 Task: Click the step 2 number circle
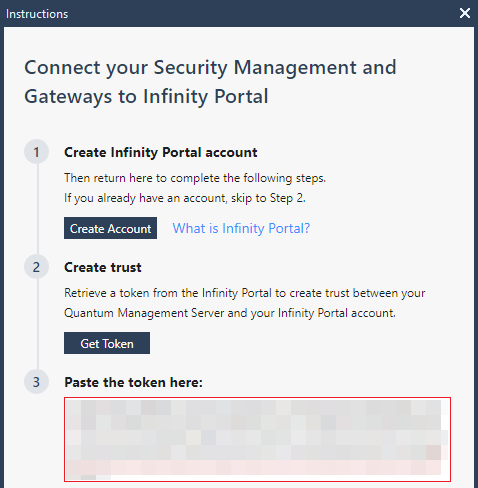[x=36, y=267]
